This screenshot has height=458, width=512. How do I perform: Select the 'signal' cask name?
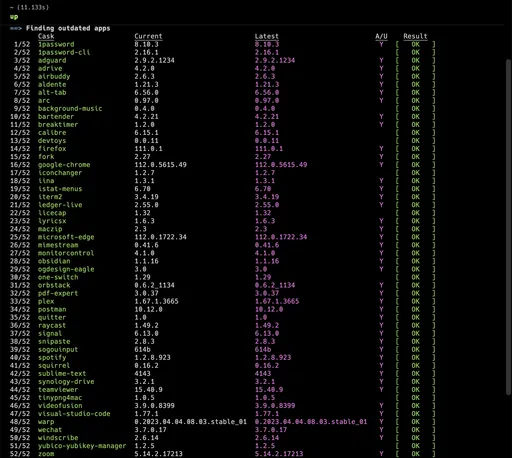(50, 333)
